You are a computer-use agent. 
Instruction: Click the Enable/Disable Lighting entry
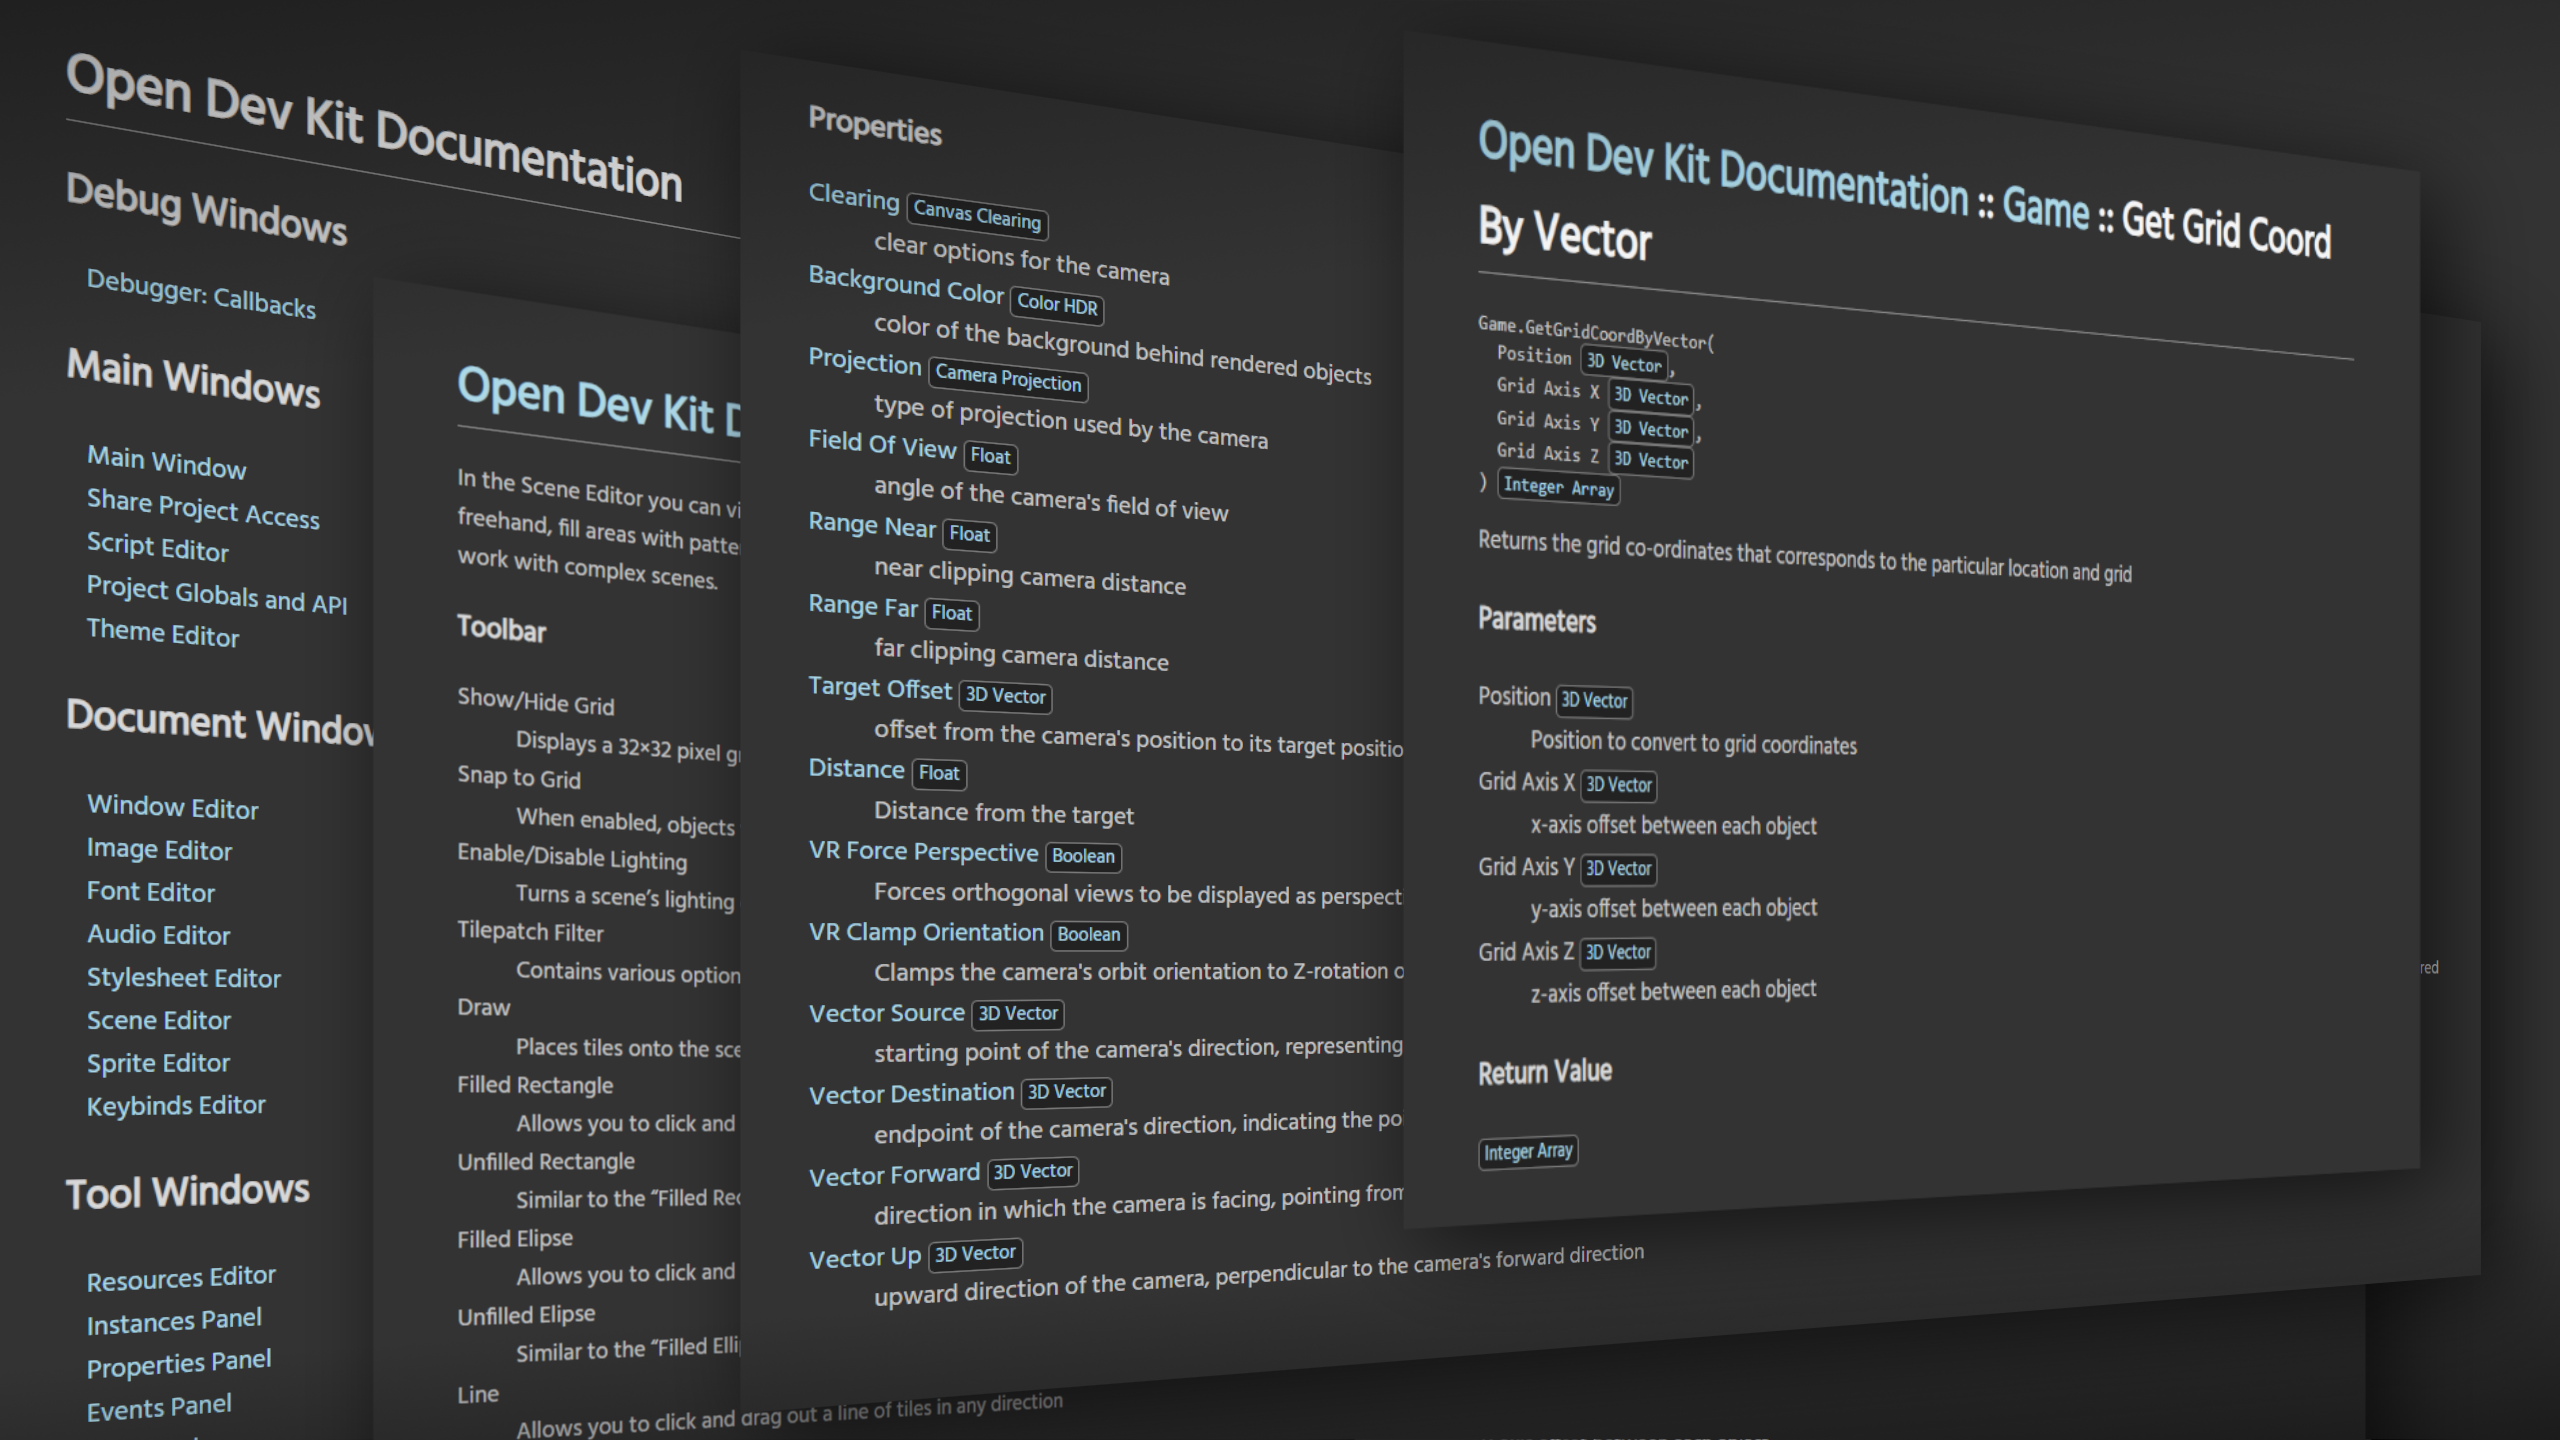(x=572, y=856)
